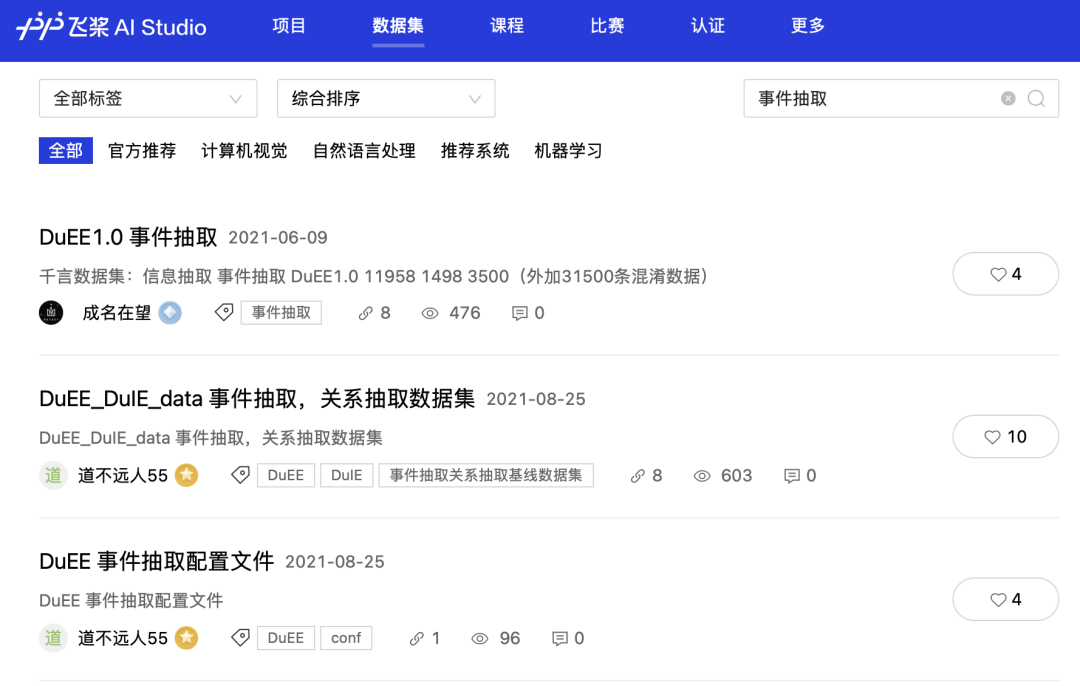Screen dimensions: 1080x686
Task: Clear the search text with x icon
Action: 1008,98
